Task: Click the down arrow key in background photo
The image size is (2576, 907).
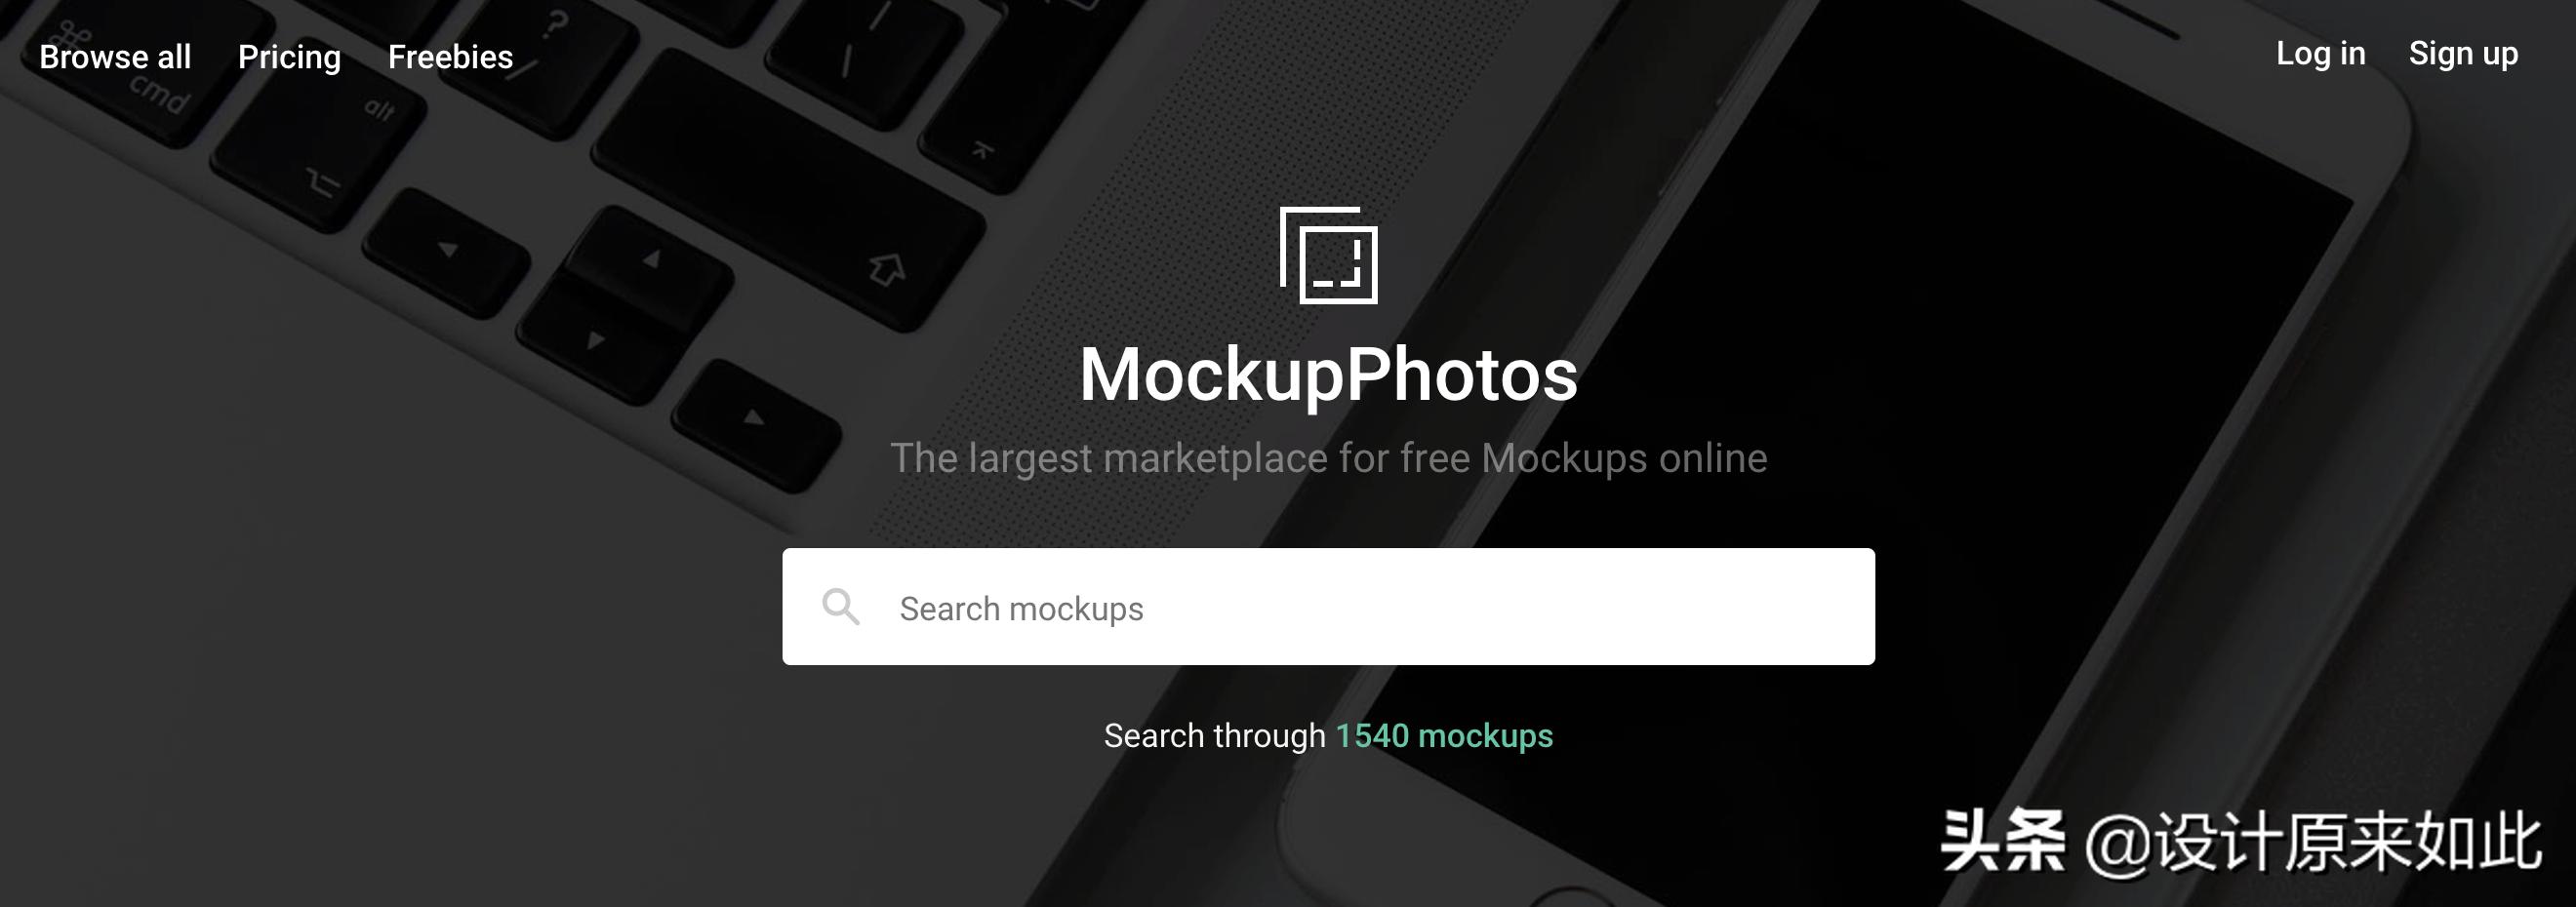Action: point(596,340)
